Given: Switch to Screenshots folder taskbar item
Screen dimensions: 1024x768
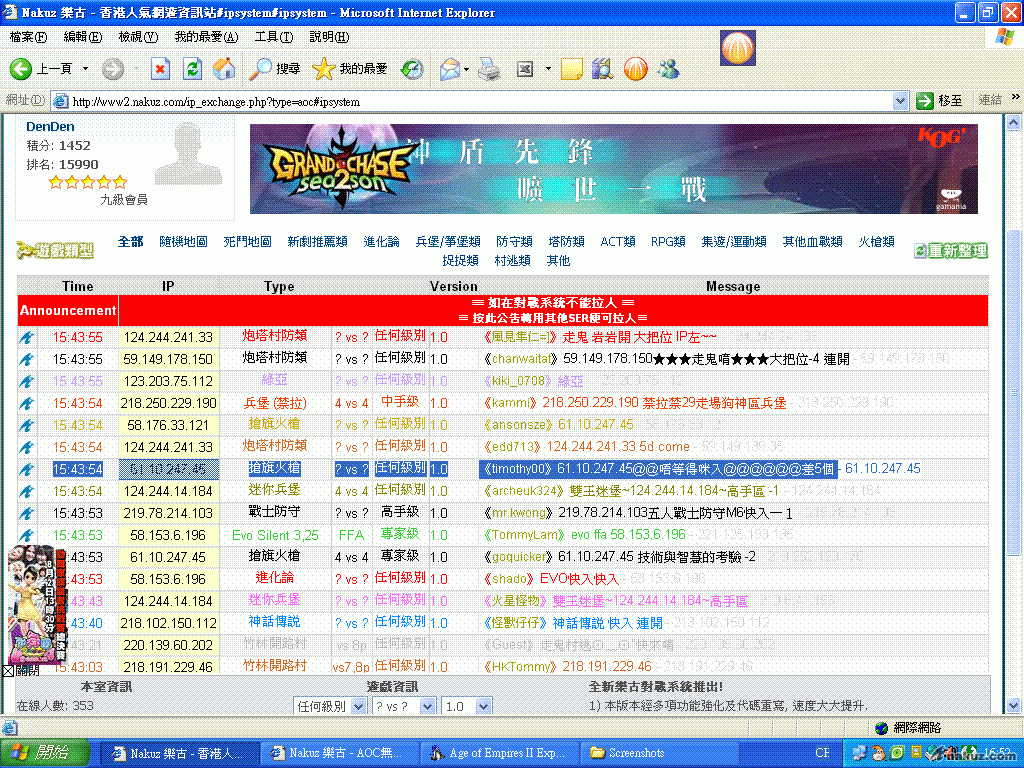Looking at the screenshot, I should click(660, 753).
